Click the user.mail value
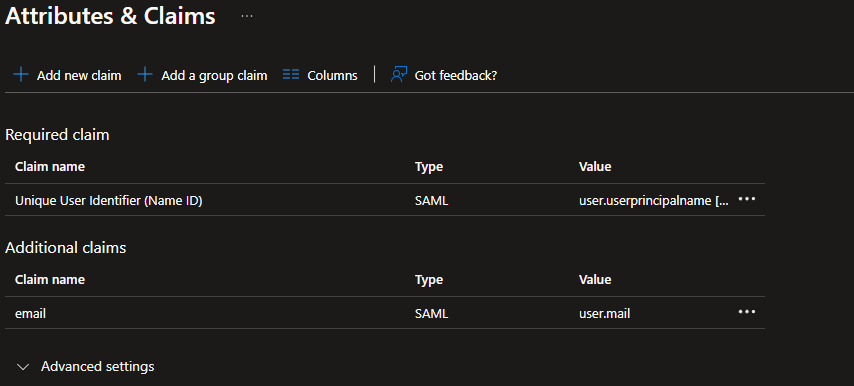Screen dimensions: 854x386 click(x=605, y=314)
